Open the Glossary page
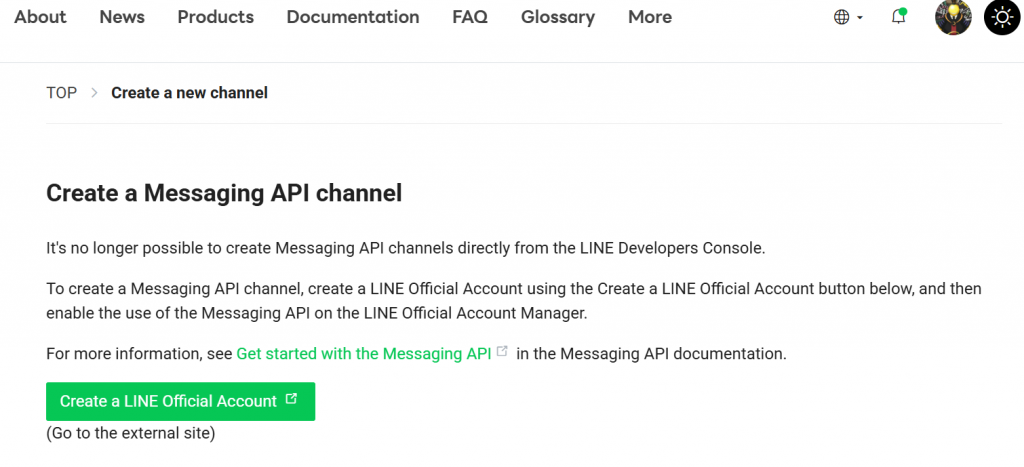Viewport: 1024px width, 467px height. click(x=558, y=17)
